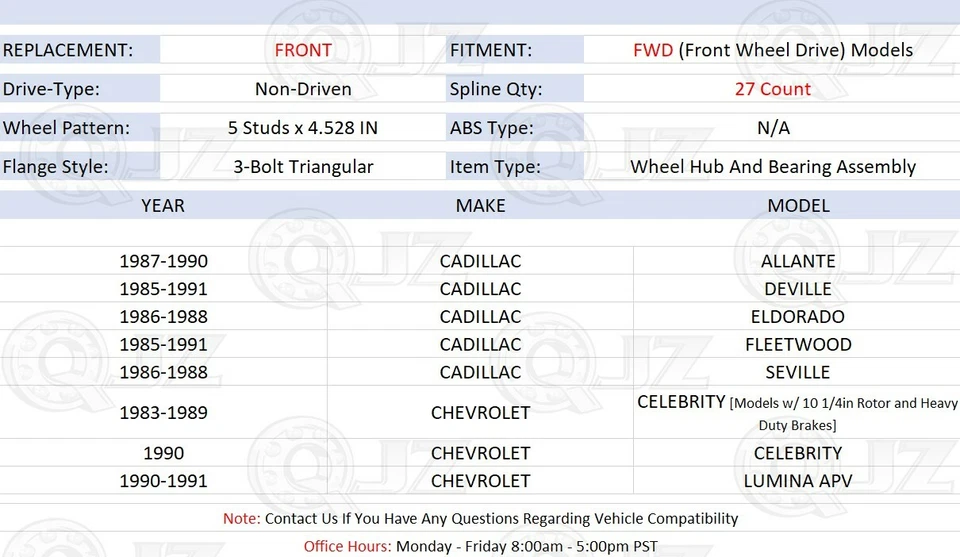
Task: Select the FLEETWOOD model cell
Action: click(x=798, y=345)
